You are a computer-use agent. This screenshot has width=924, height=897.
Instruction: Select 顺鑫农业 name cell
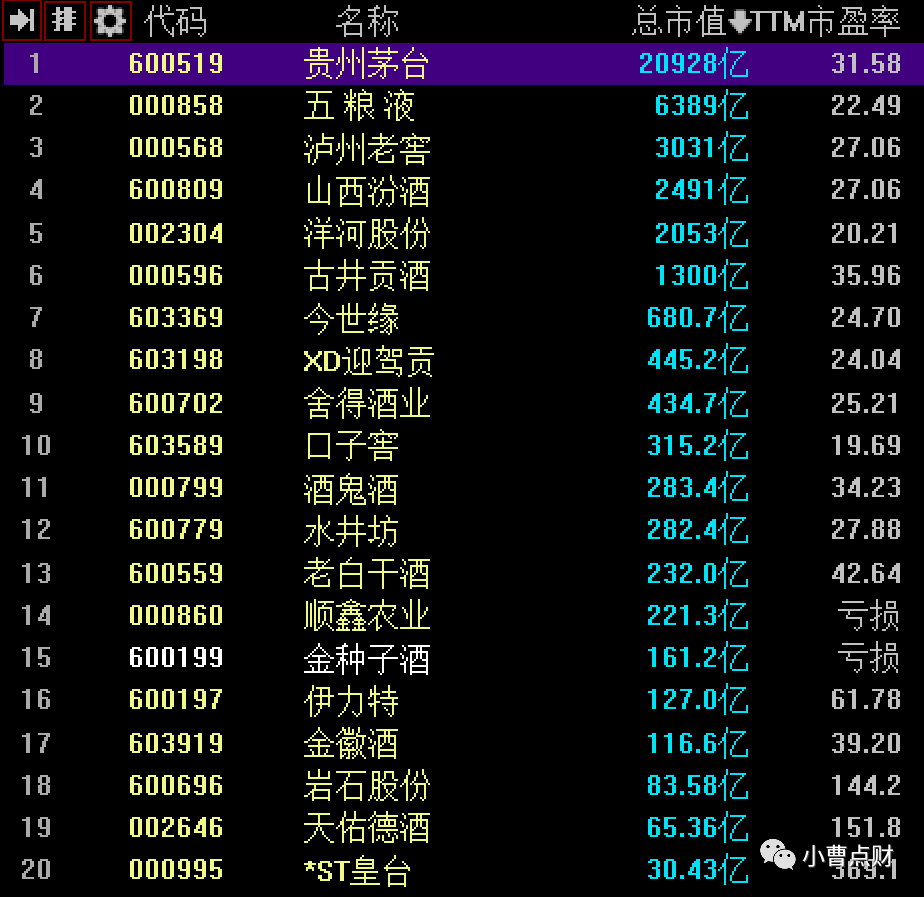(x=367, y=615)
